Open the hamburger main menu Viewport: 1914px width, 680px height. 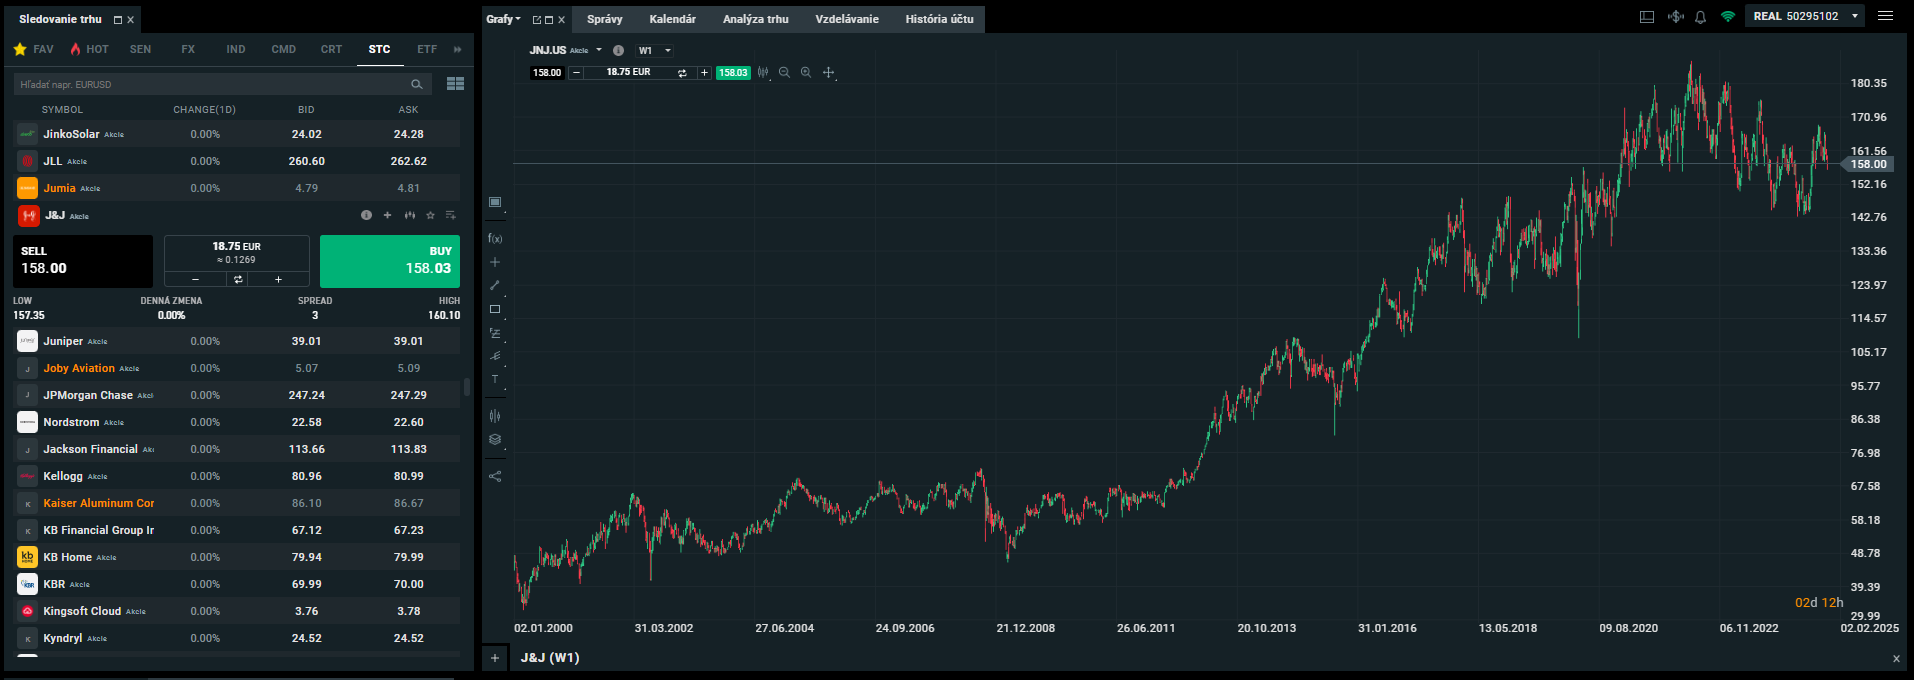click(1885, 16)
